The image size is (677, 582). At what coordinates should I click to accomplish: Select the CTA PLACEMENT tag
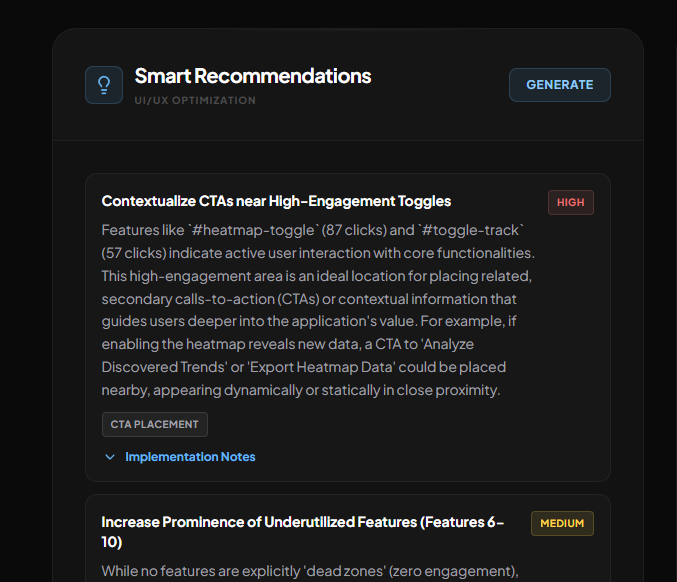tap(155, 424)
